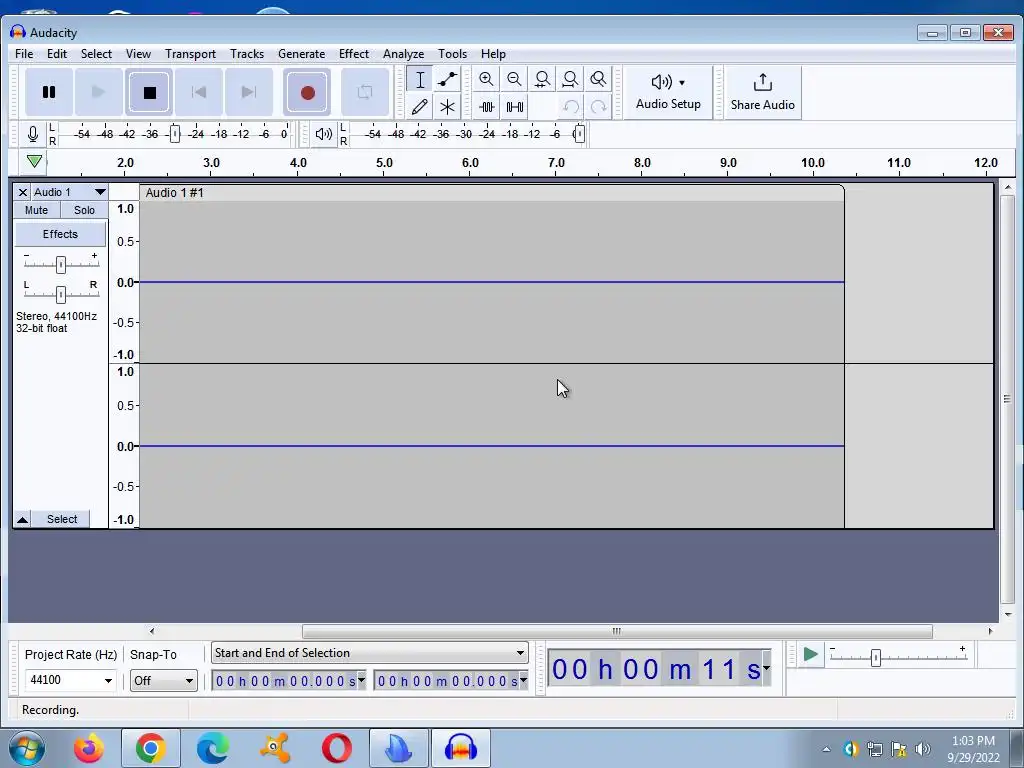1024x768 pixels.
Task: Skip to End of track
Action: click(249, 92)
